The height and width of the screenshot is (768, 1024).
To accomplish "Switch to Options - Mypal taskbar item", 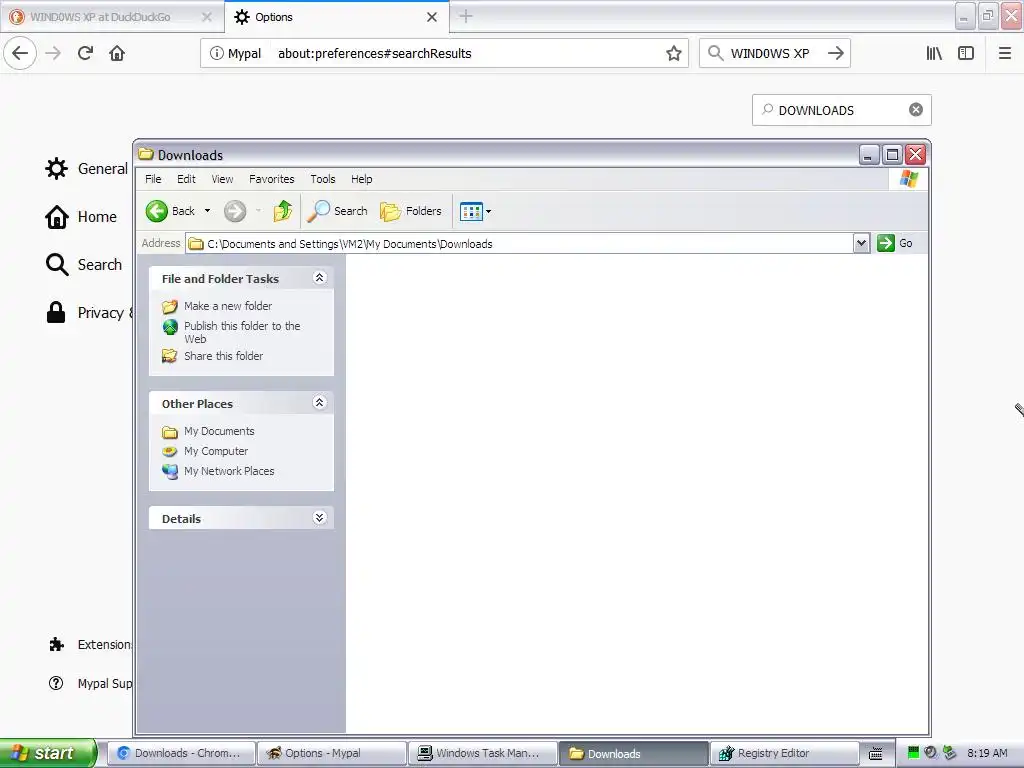I will click(x=331, y=753).
